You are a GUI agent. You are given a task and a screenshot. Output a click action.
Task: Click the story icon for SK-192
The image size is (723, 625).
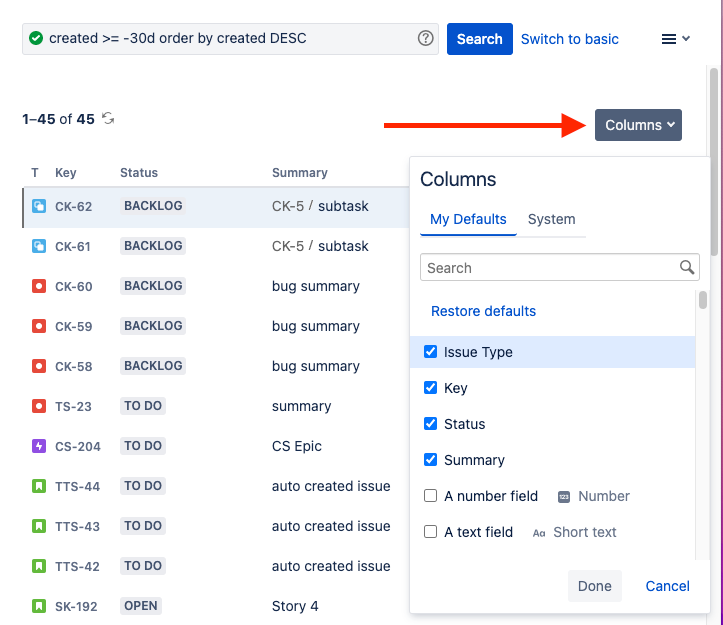[39, 606]
